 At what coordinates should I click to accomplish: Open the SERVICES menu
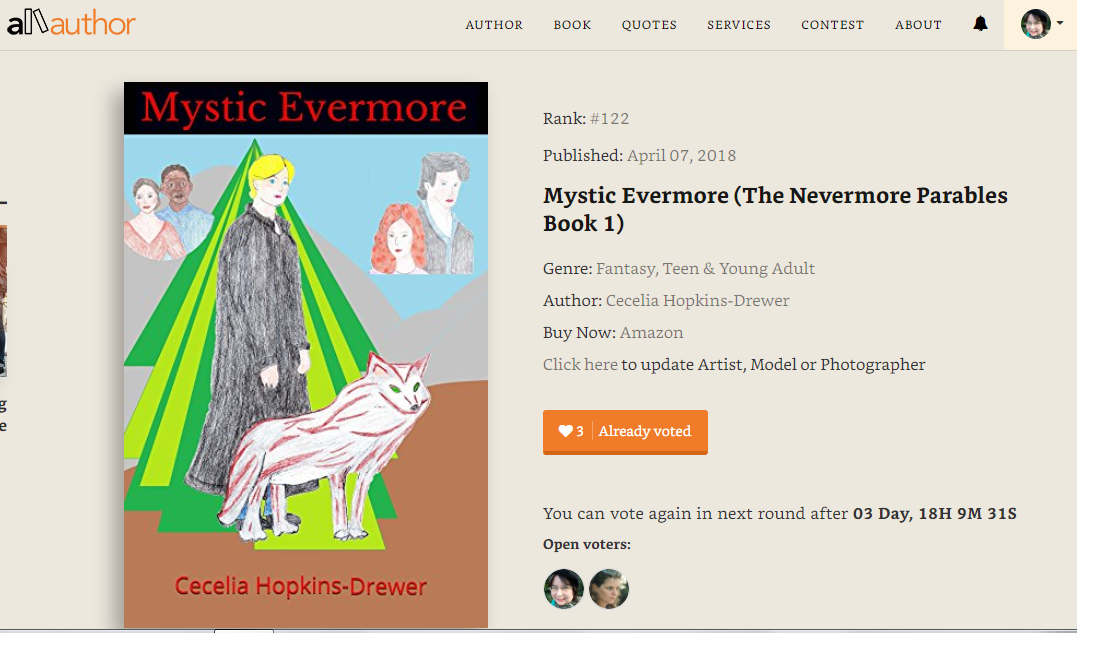click(x=739, y=25)
